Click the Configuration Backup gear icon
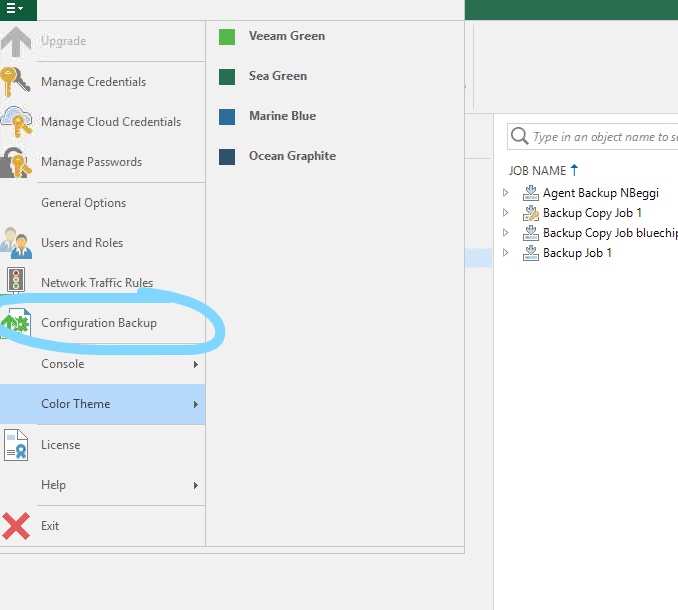Viewport: 678px width, 610px height. coord(16,323)
